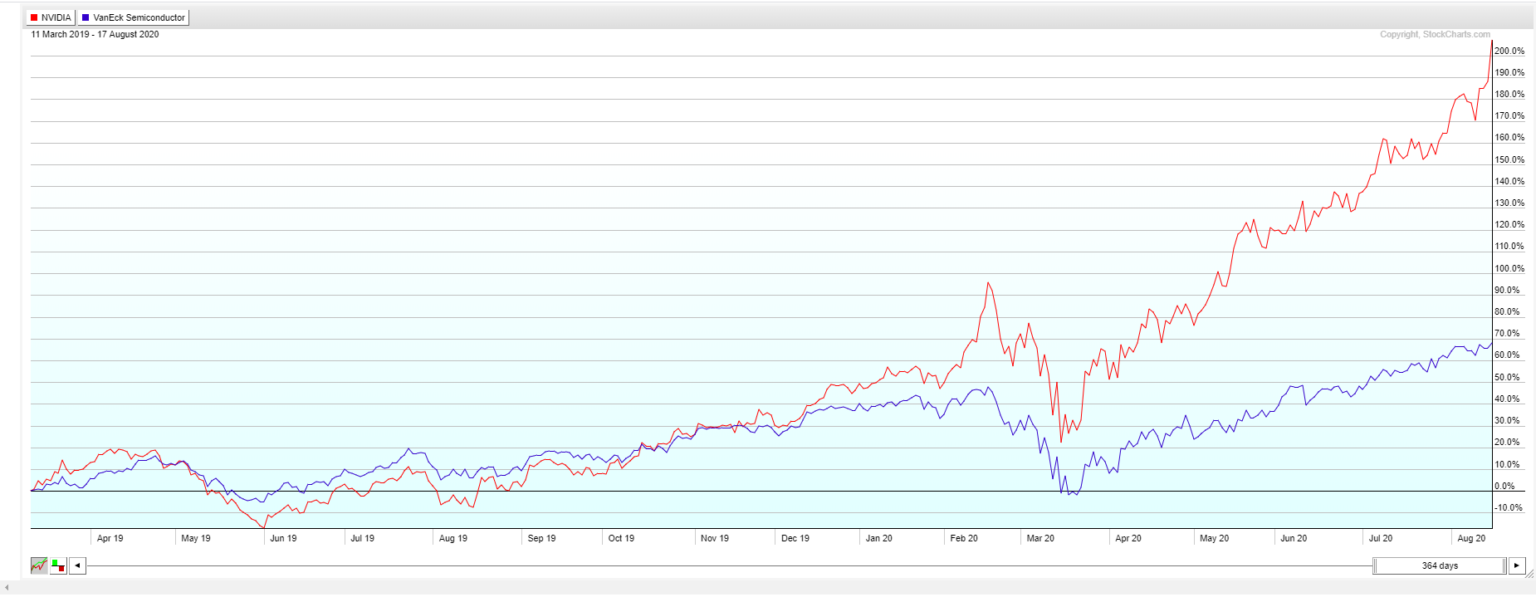Click the 364 days slider handle
1536x602 pixels.
[1440, 566]
